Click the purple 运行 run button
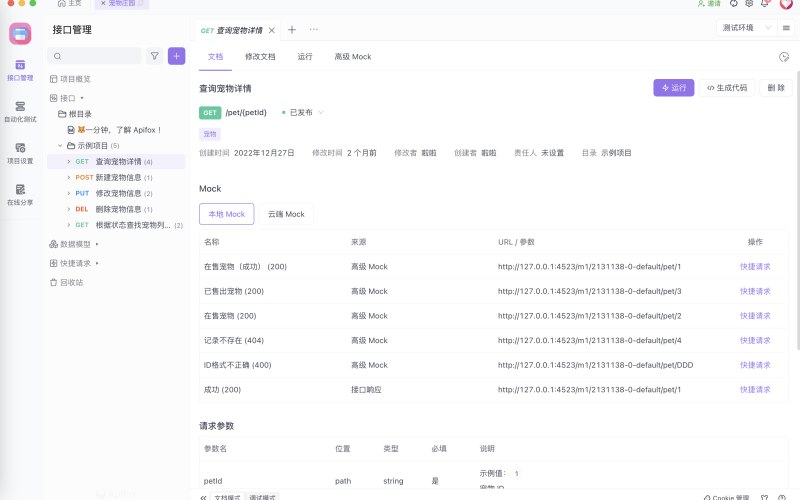Viewport: 800px width, 500px height. pyautogui.click(x=673, y=88)
